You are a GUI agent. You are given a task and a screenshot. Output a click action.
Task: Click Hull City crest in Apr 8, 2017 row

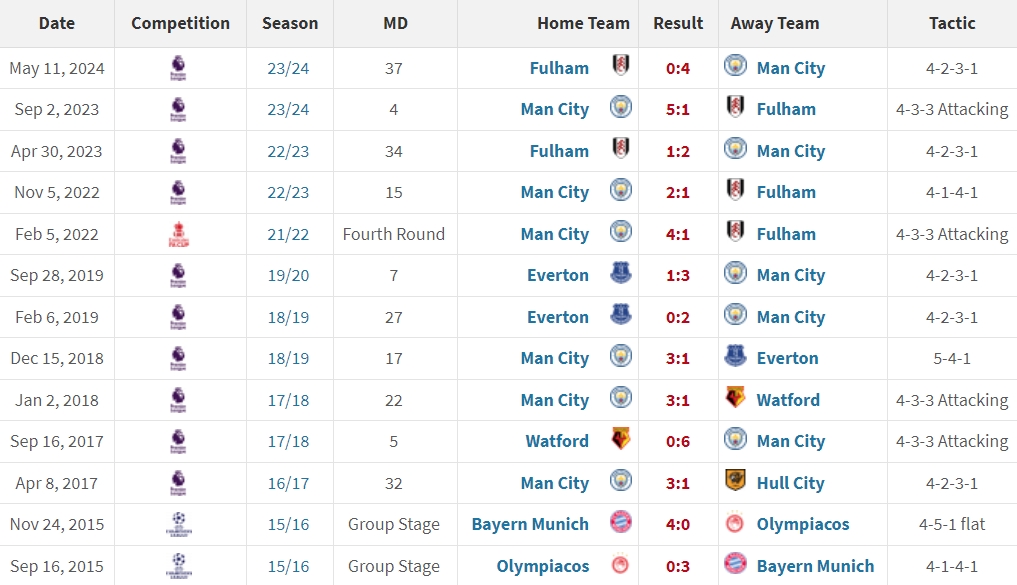tap(735, 481)
